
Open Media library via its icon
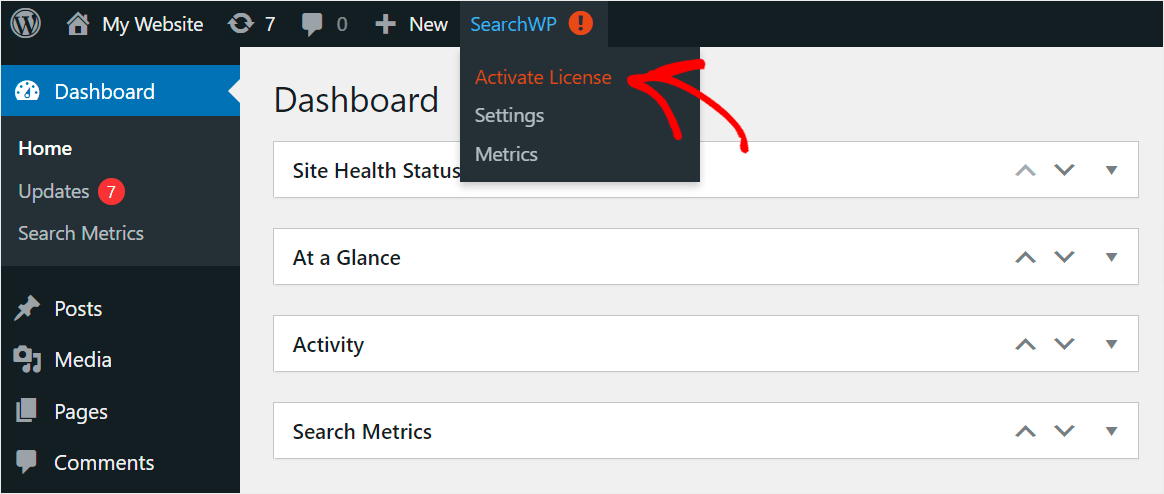tap(27, 360)
